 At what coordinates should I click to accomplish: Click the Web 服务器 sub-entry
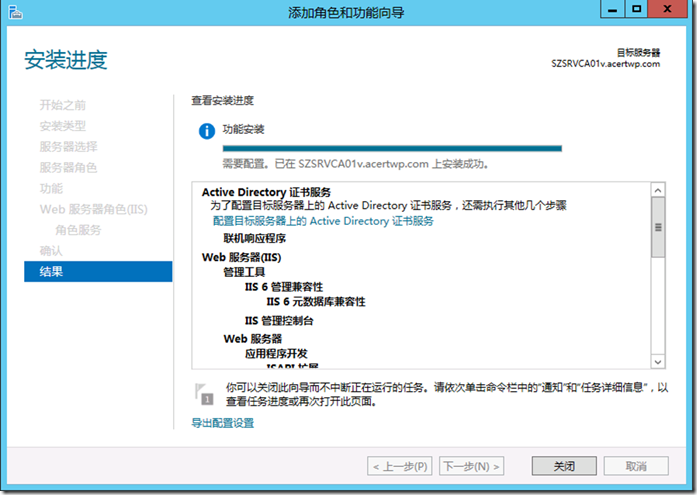[252, 339]
